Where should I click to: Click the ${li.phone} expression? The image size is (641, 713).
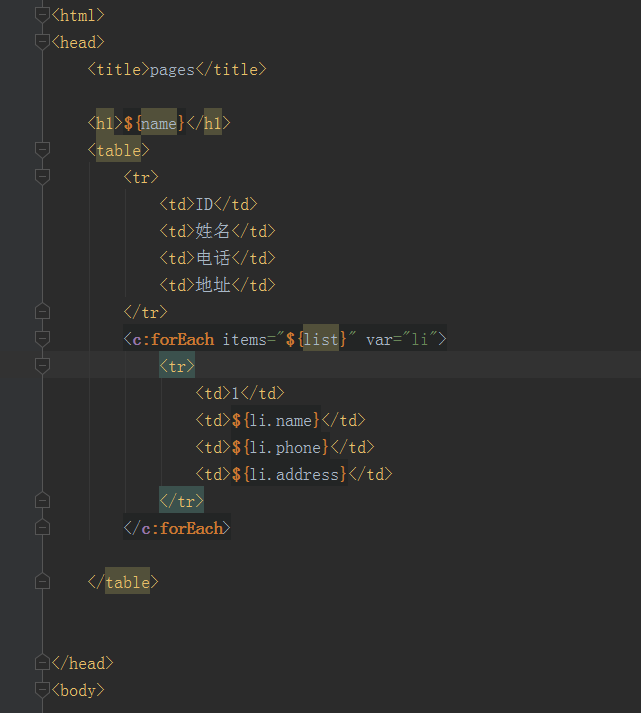(x=280, y=447)
